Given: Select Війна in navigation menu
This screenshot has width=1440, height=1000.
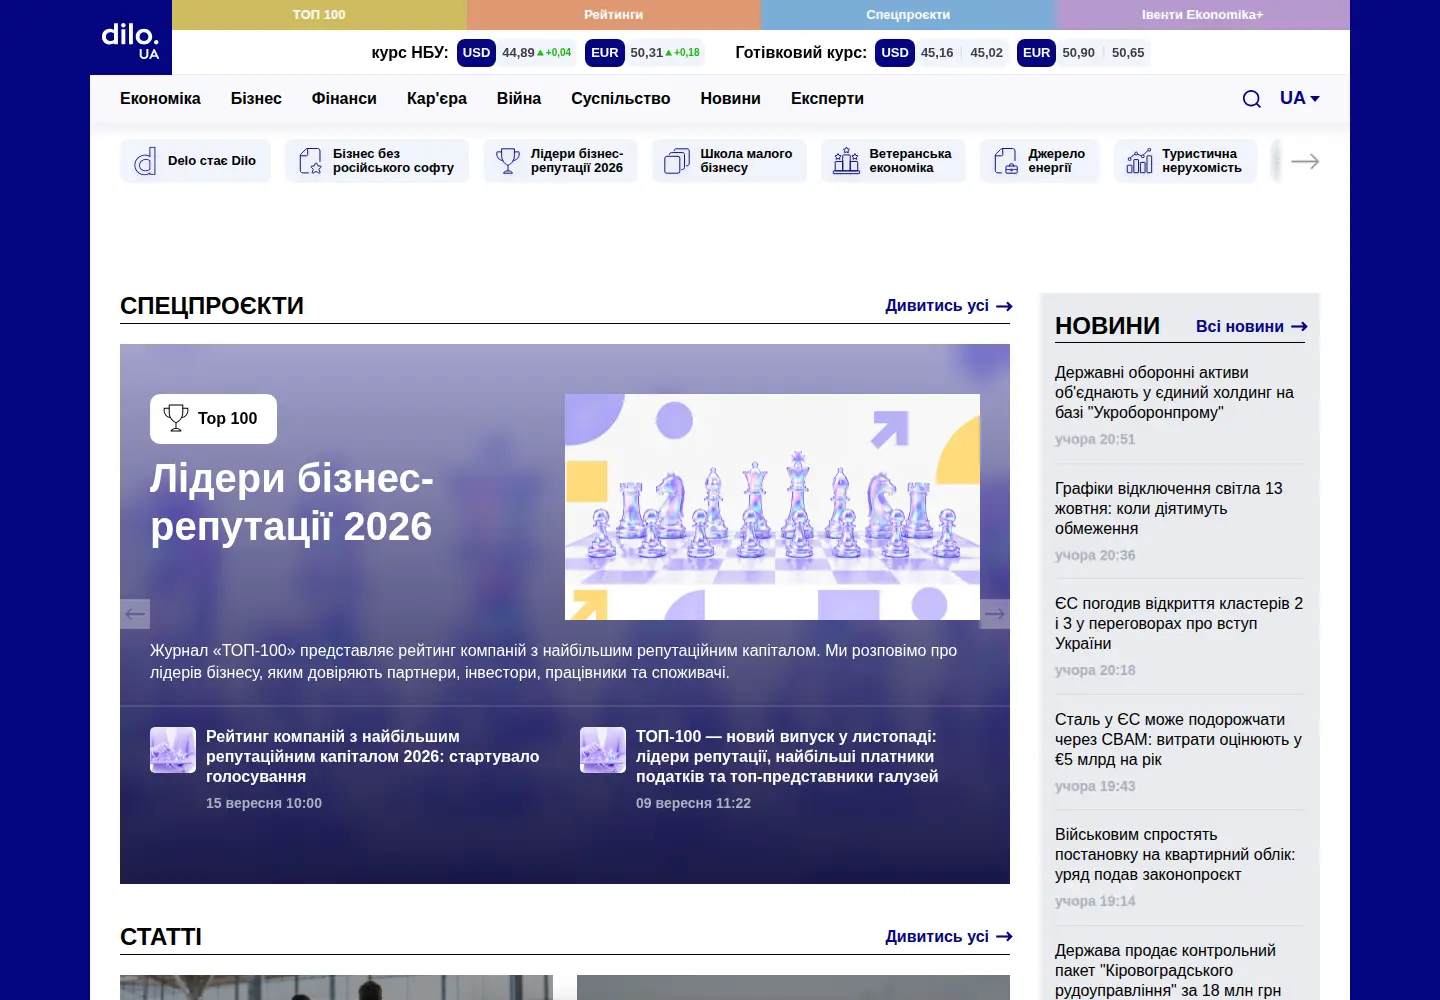Looking at the screenshot, I should pyautogui.click(x=519, y=99).
